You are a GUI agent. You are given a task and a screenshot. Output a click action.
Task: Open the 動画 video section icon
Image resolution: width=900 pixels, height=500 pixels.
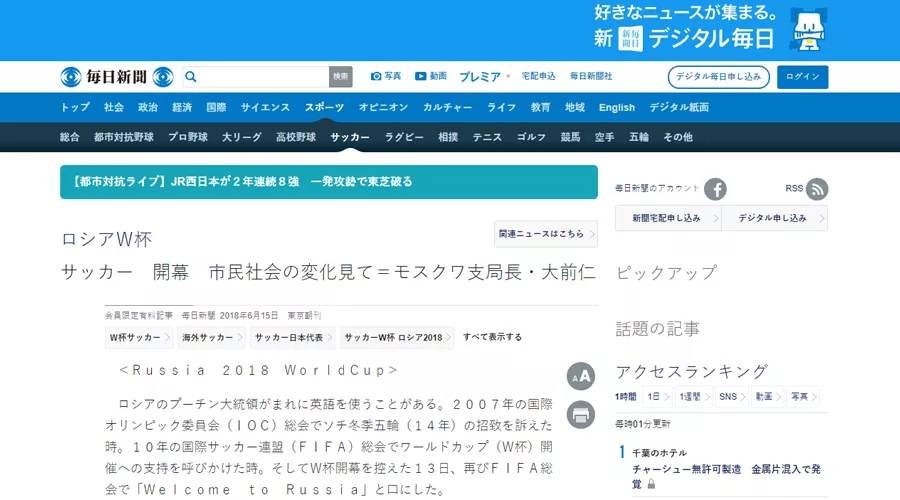click(421, 77)
